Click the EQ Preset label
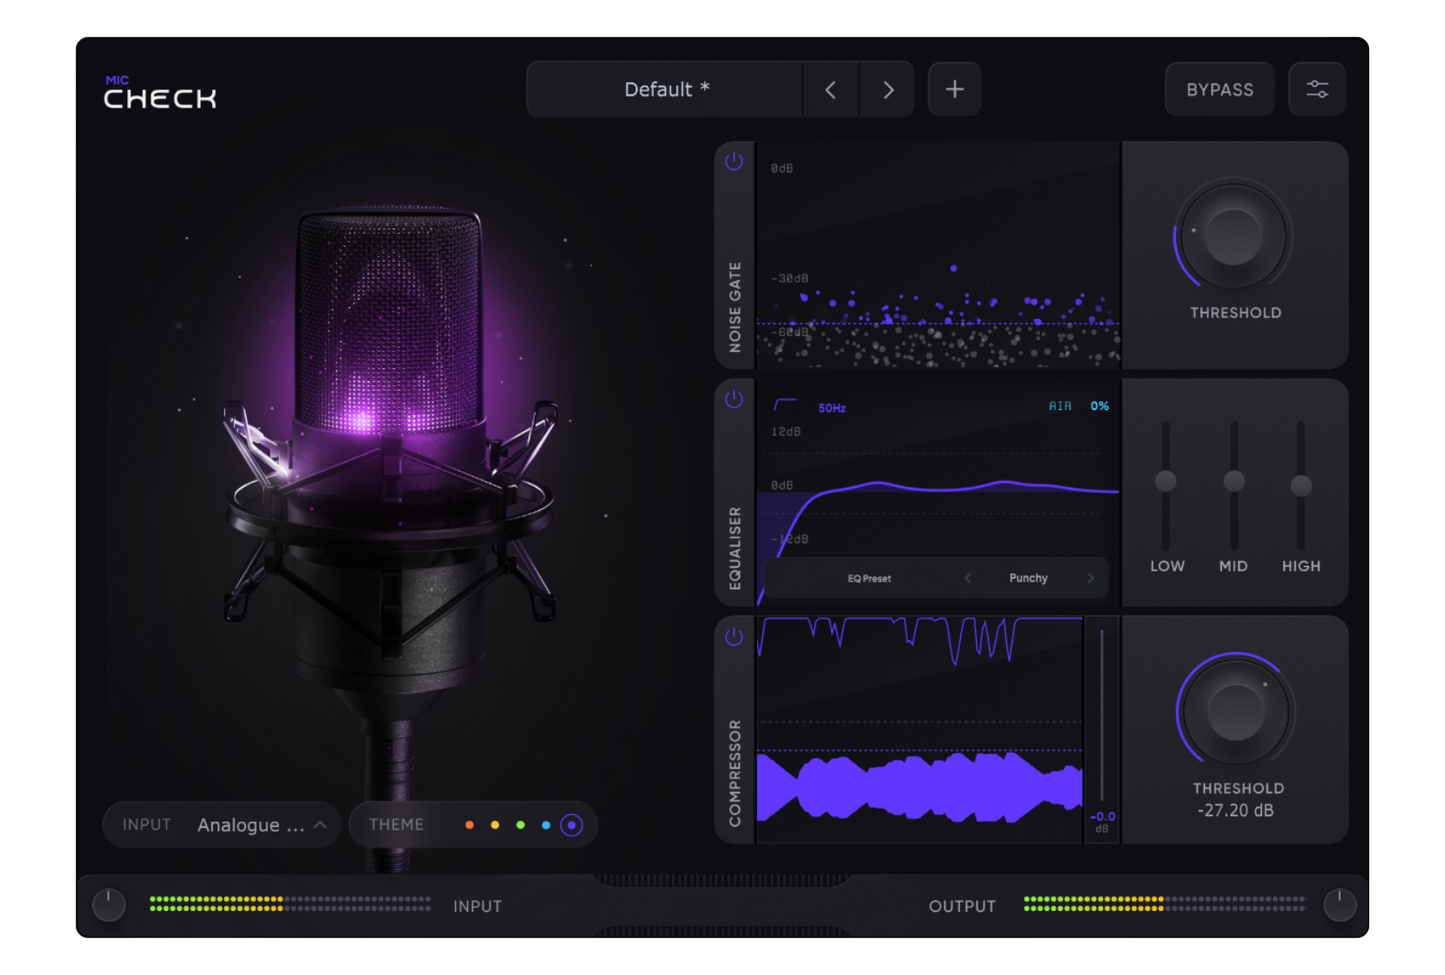Viewport: 1445px width, 975px height. click(869, 578)
